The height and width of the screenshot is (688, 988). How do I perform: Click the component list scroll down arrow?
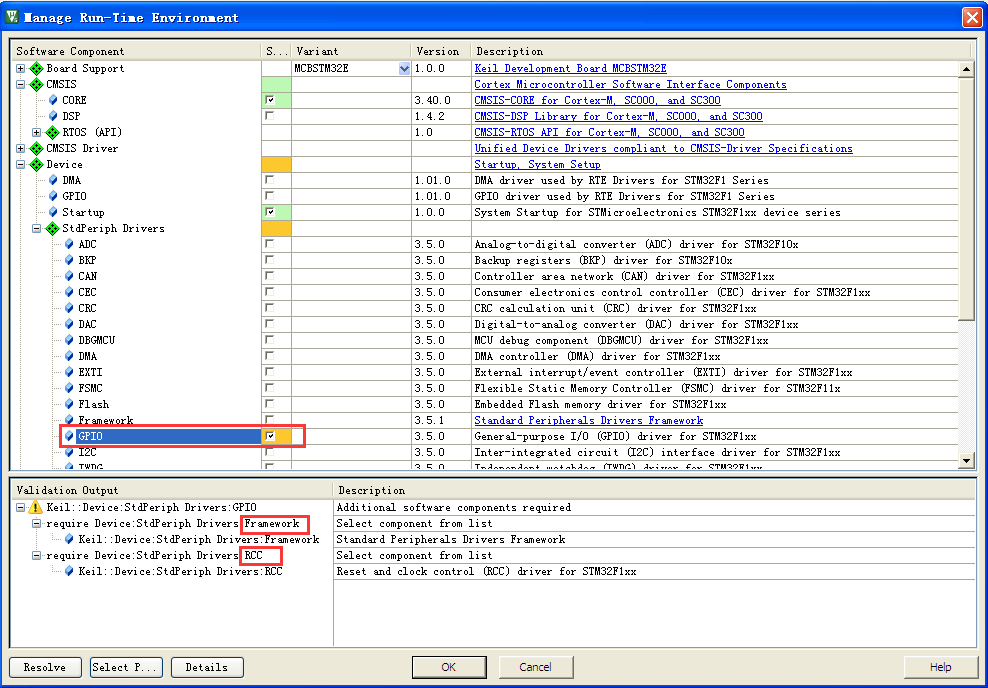point(966,461)
